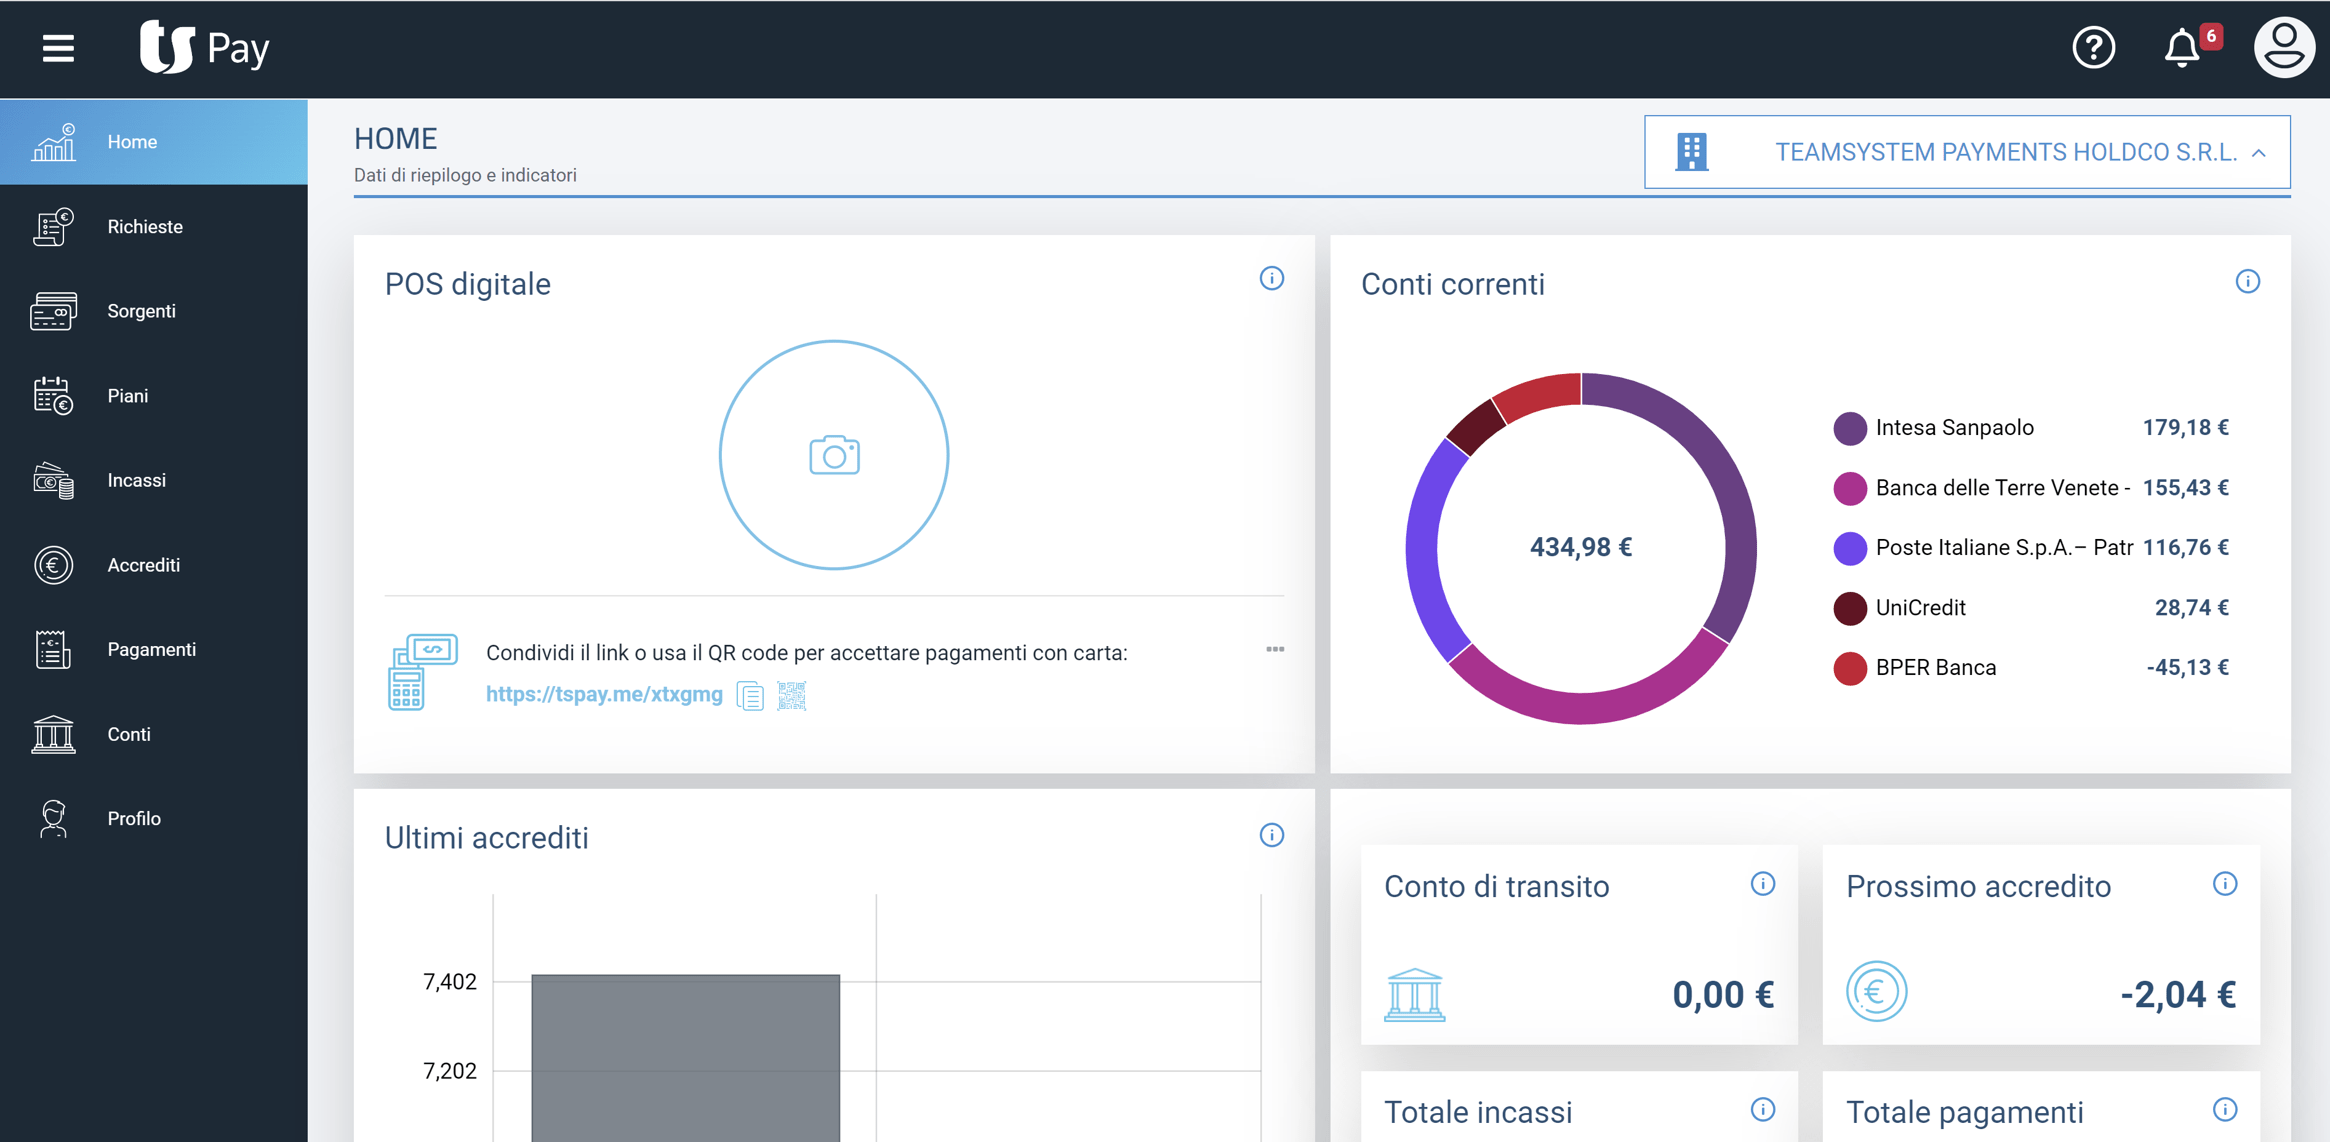Open notifications bell with 6 badge
The height and width of the screenshot is (1142, 2330).
click(2190, 47)
